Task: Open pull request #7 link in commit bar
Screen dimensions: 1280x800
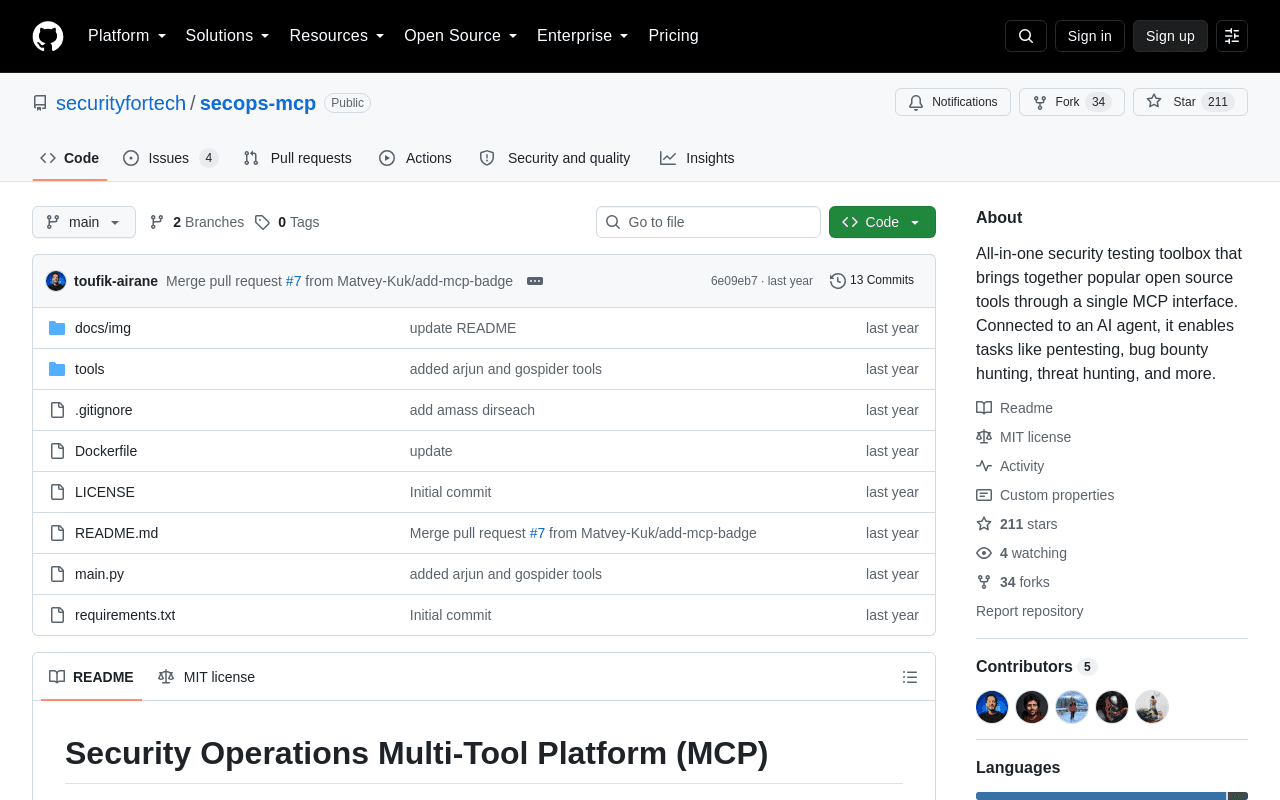Action: click(294, 281)
